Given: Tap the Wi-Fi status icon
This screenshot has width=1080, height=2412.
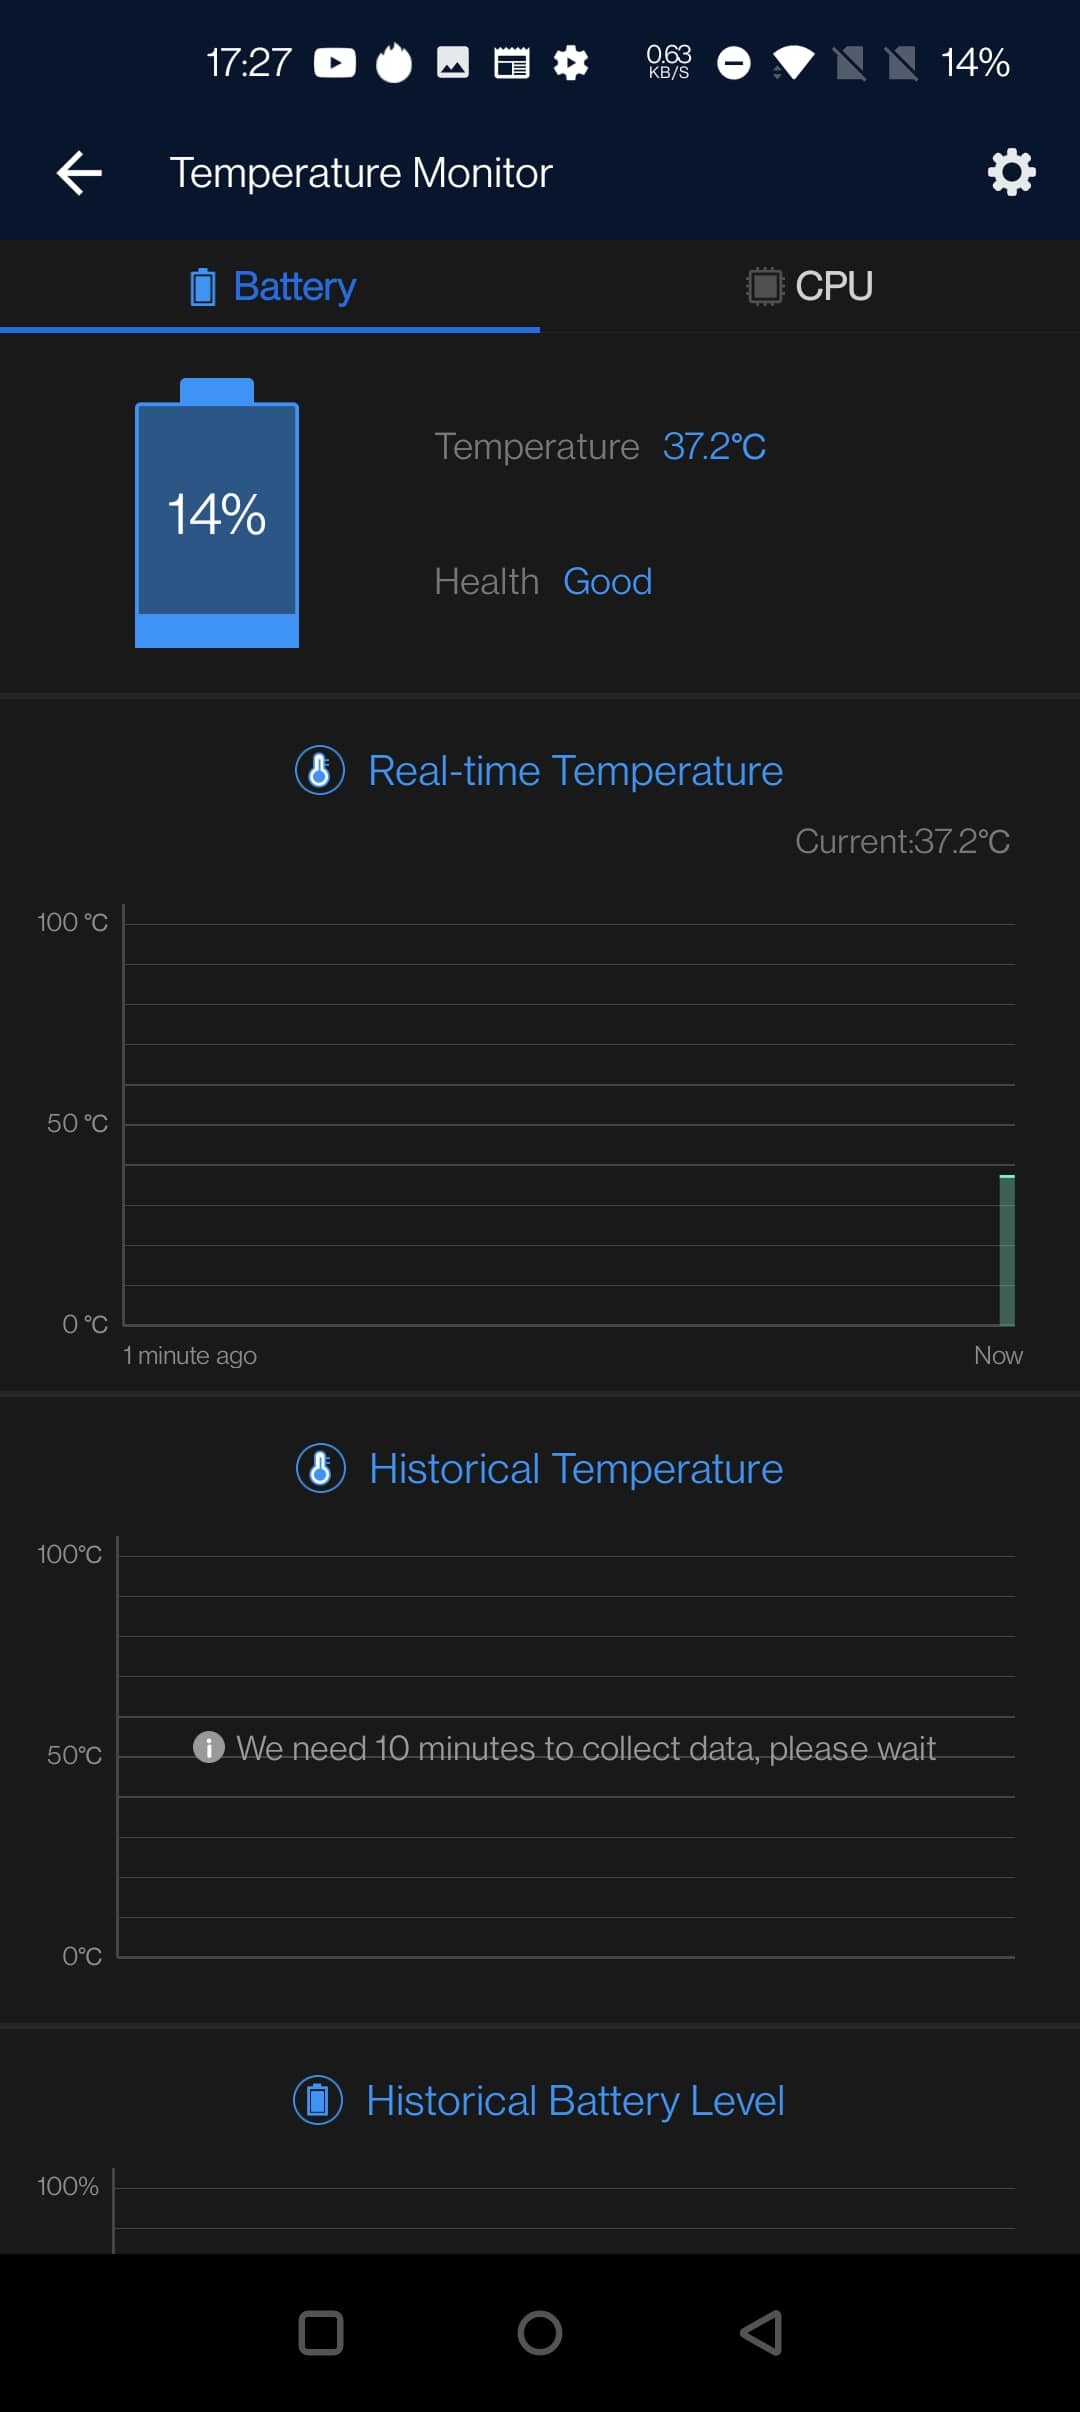Looking at the screenshot, I should click(x=793, y=63).
